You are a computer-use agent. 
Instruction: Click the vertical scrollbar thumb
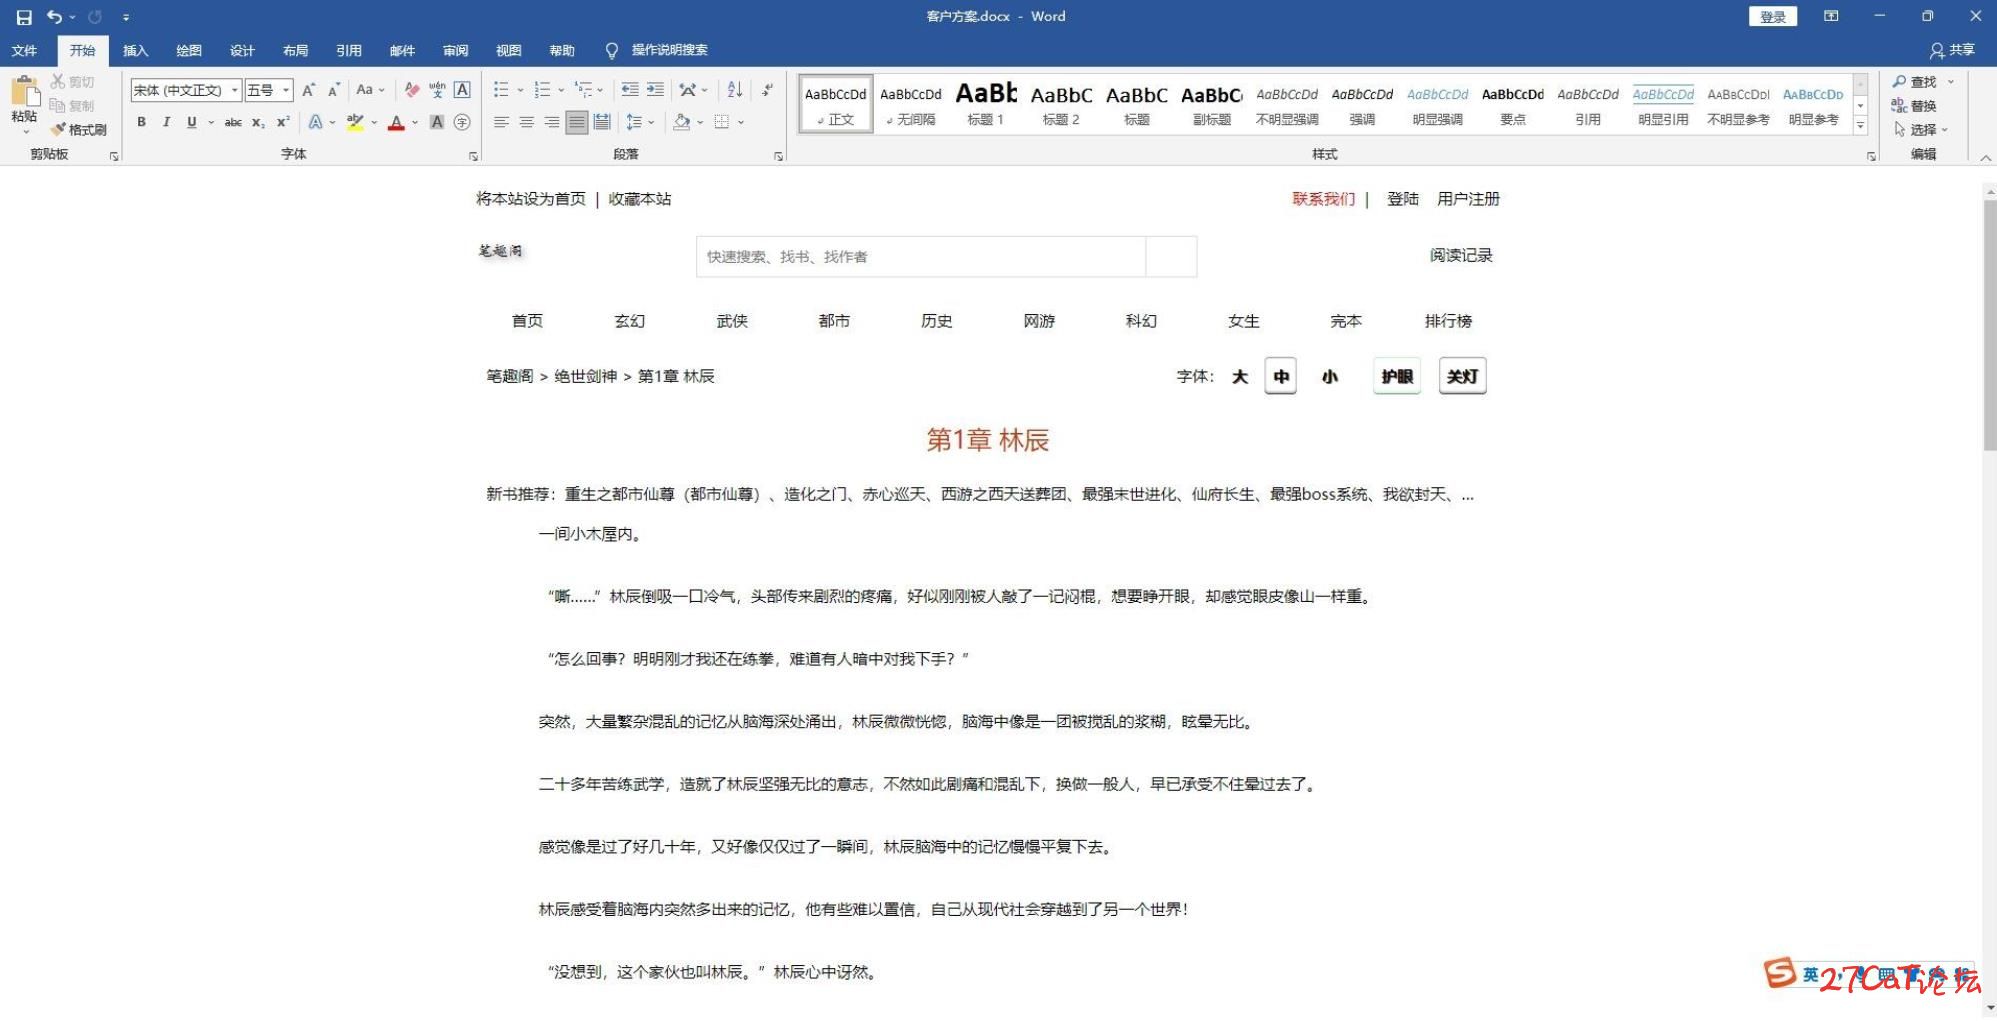click(1989, 325)
